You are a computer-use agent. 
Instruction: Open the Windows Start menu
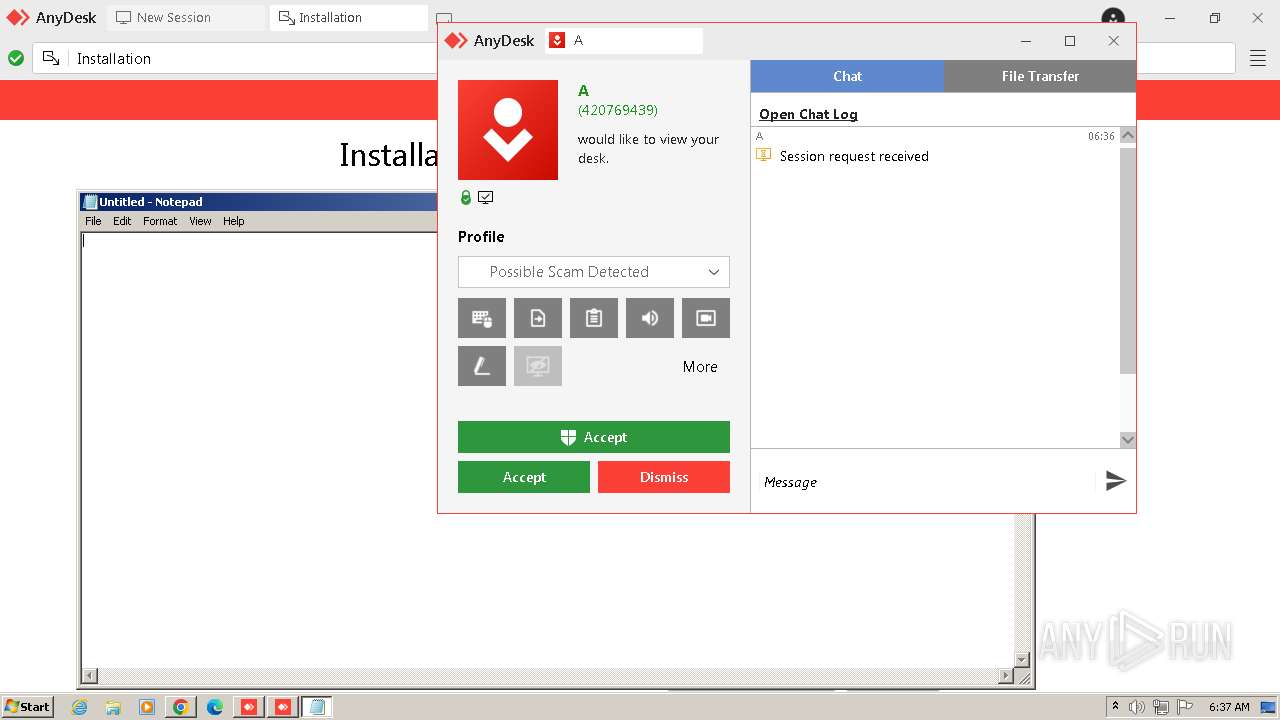click(x=27, y=706)
